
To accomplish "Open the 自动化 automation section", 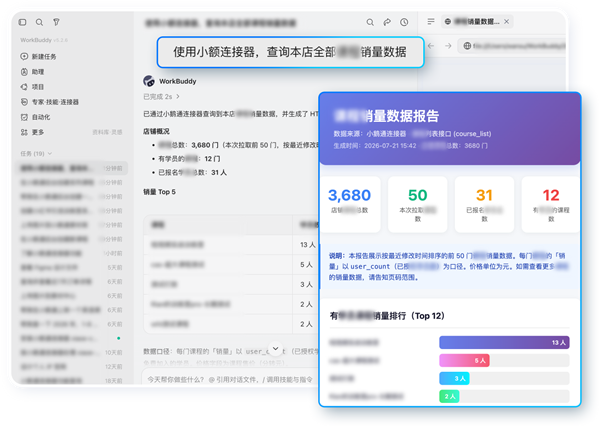I will (35, 117).
